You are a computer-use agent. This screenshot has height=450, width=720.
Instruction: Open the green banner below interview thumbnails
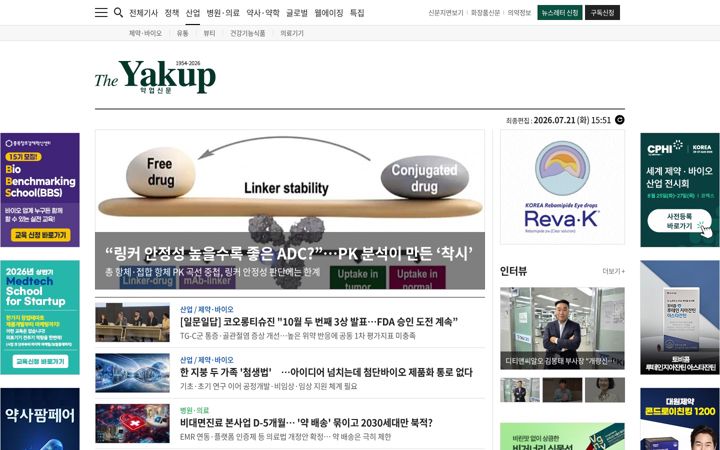tap(562, 436)
